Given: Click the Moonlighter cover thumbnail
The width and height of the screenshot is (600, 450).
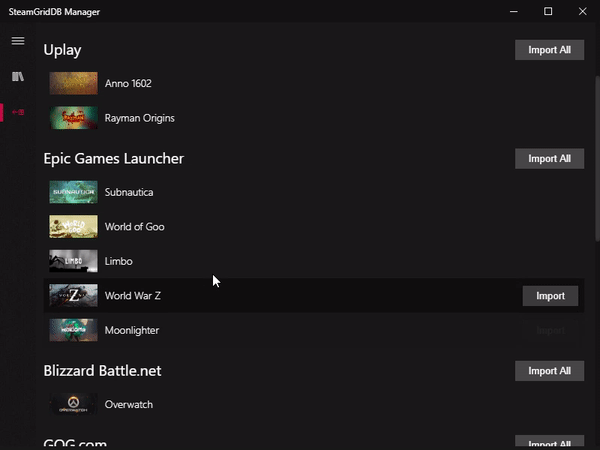Looking at the screenshot, I should tap(73, 330).
